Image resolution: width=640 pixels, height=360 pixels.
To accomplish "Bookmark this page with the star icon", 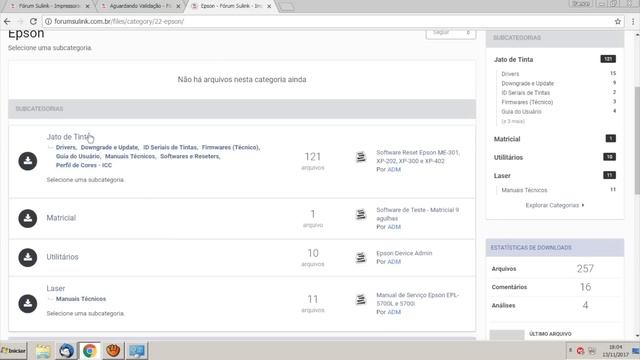I will coord(618,21).
